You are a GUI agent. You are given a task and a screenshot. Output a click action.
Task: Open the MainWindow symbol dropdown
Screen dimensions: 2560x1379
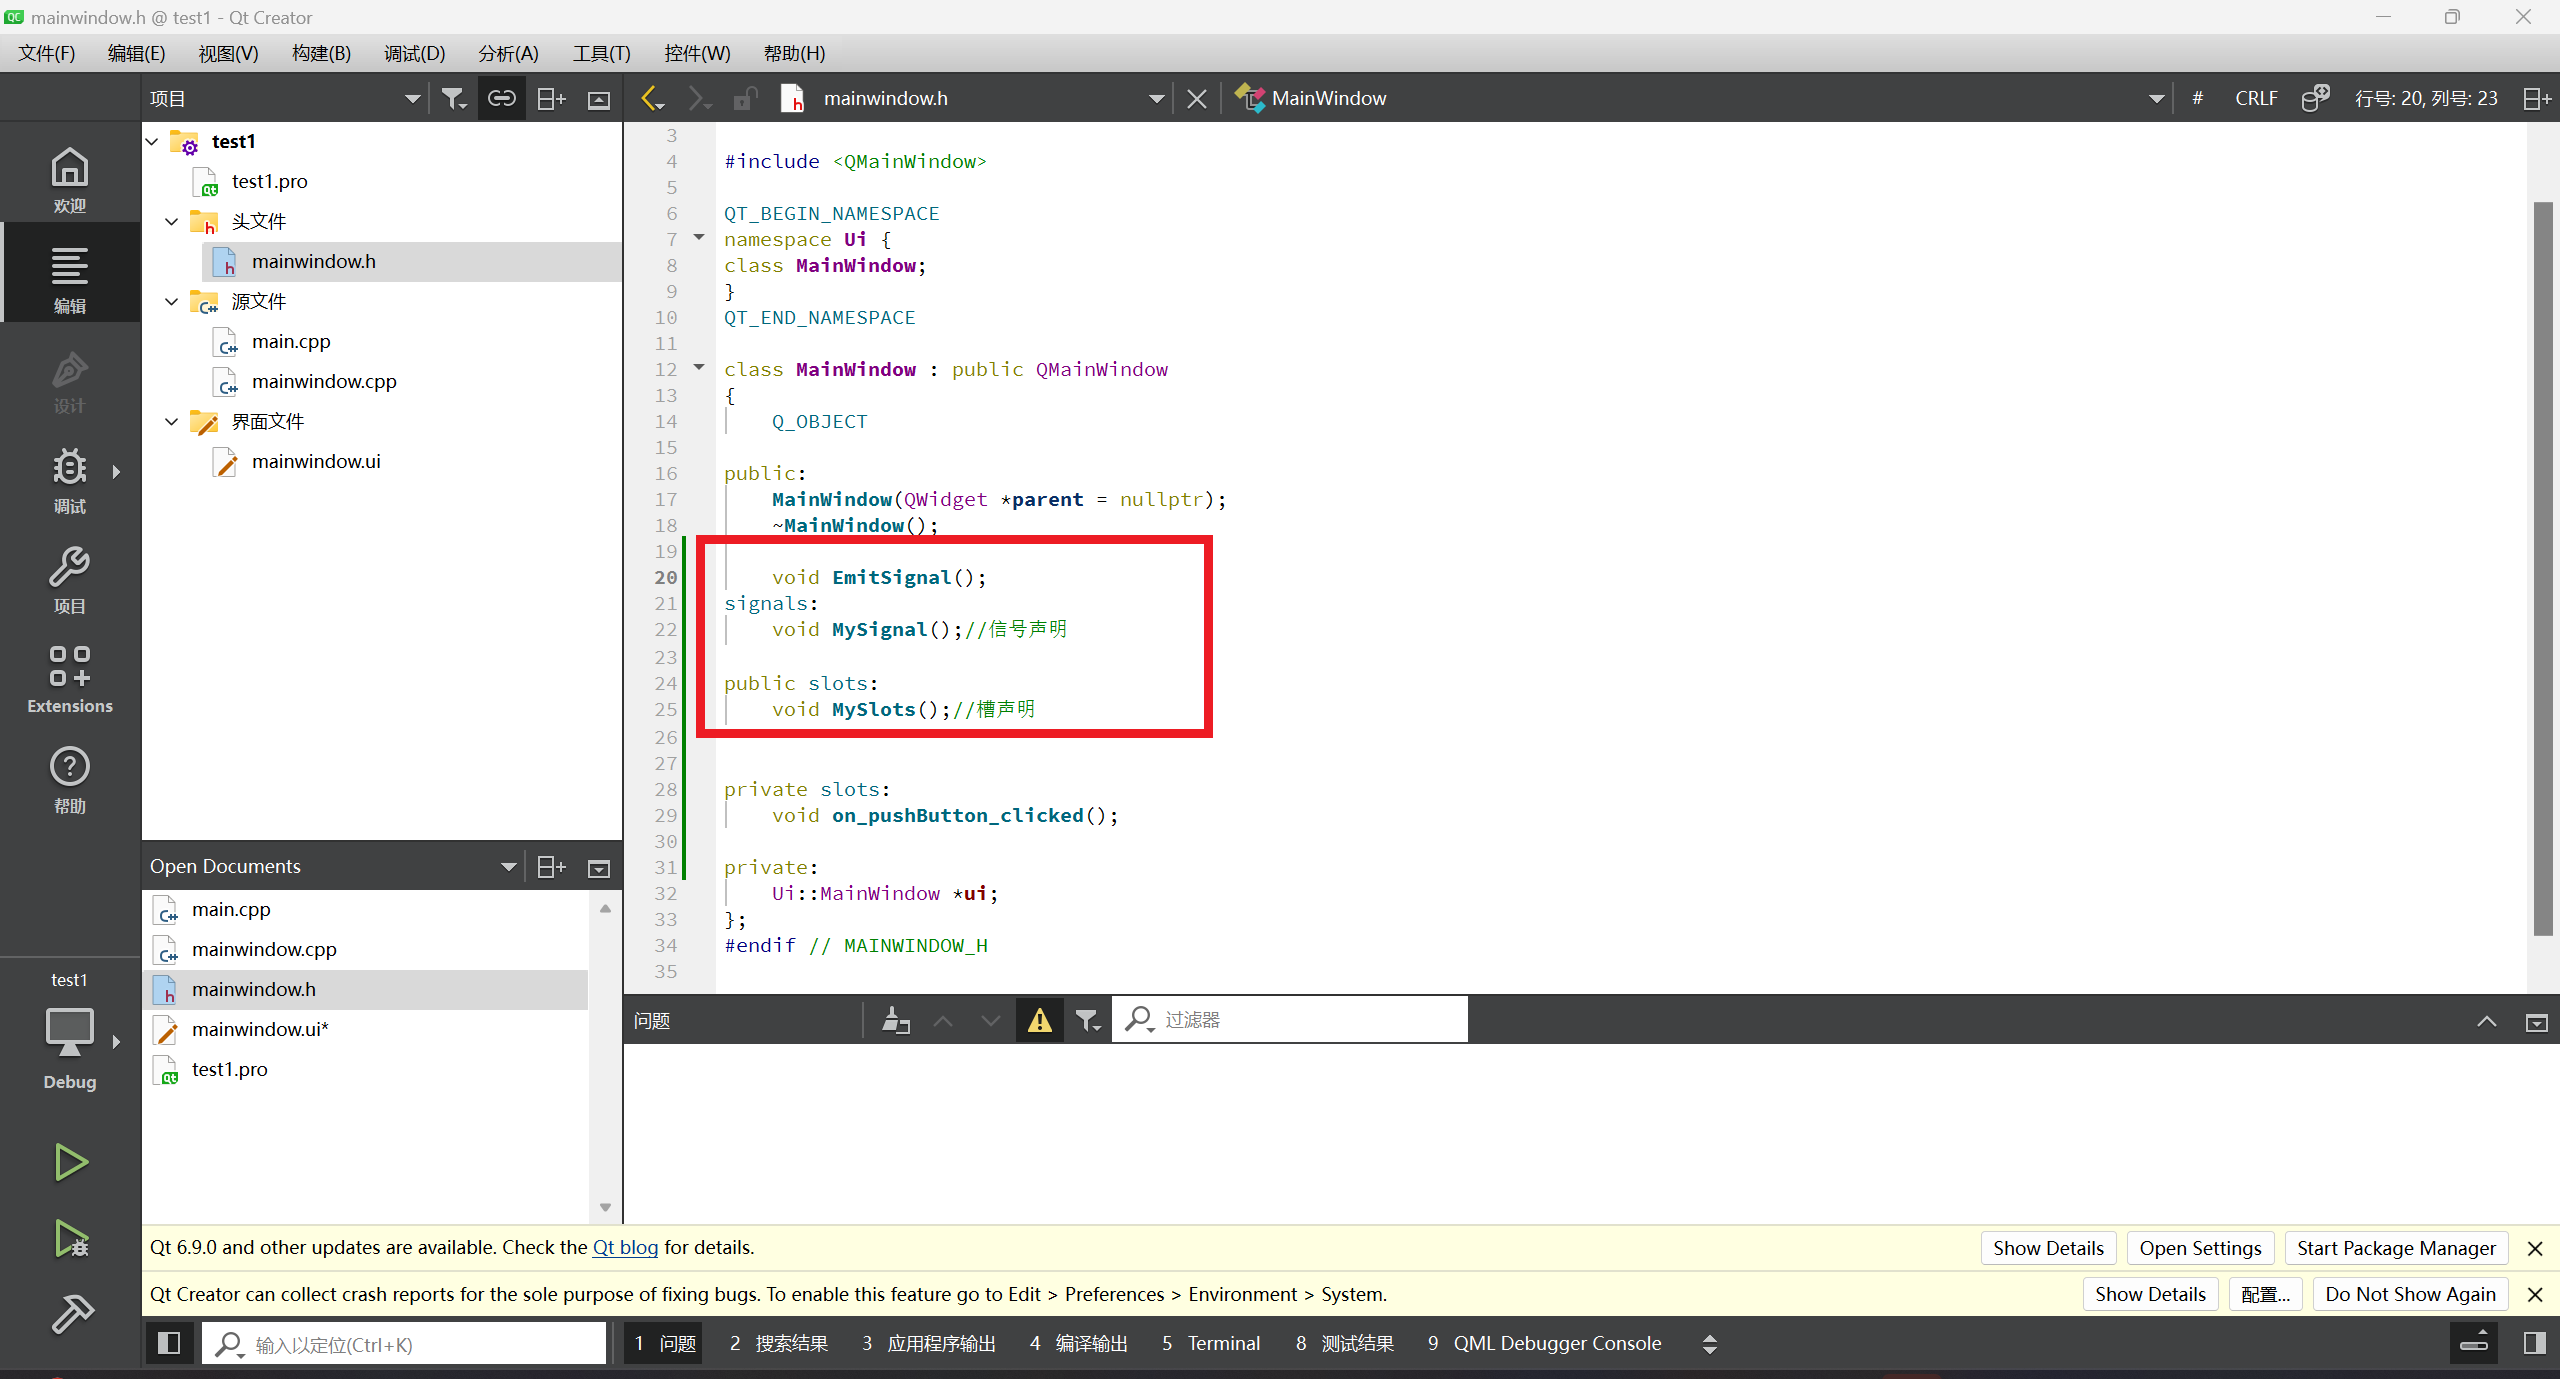(2156, 98)
